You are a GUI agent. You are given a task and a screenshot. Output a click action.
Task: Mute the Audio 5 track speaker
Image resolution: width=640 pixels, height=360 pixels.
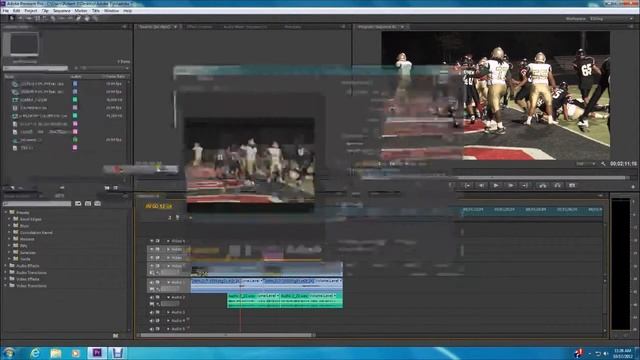151,329
